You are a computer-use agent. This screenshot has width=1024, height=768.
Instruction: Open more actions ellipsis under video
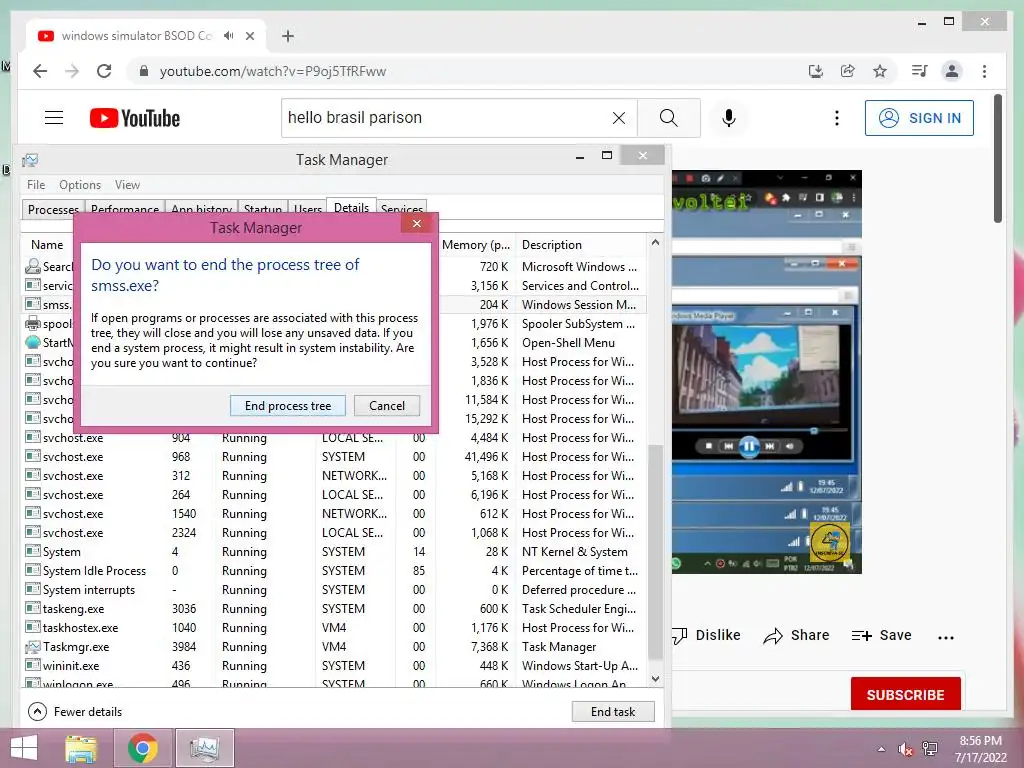point(946,637)
